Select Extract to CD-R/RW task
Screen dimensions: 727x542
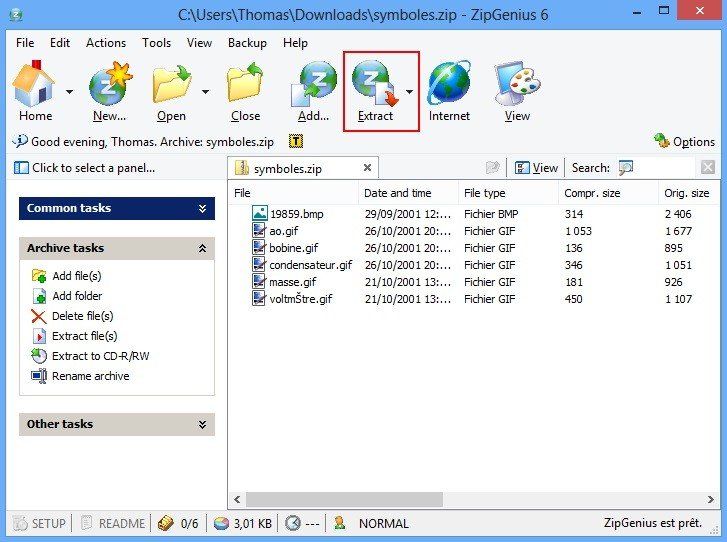90,356
